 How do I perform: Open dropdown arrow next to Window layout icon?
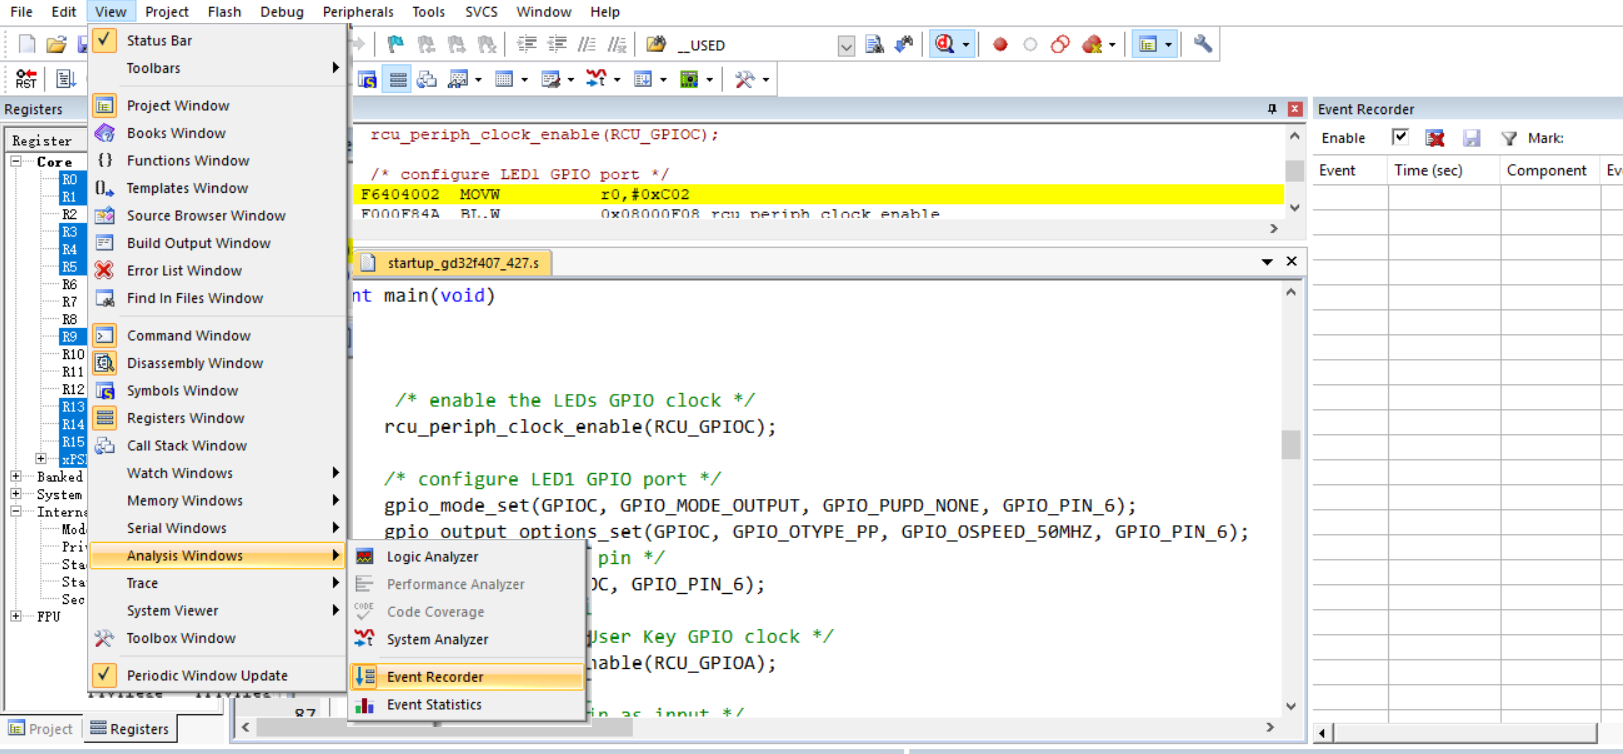(x=1168, y=45)
